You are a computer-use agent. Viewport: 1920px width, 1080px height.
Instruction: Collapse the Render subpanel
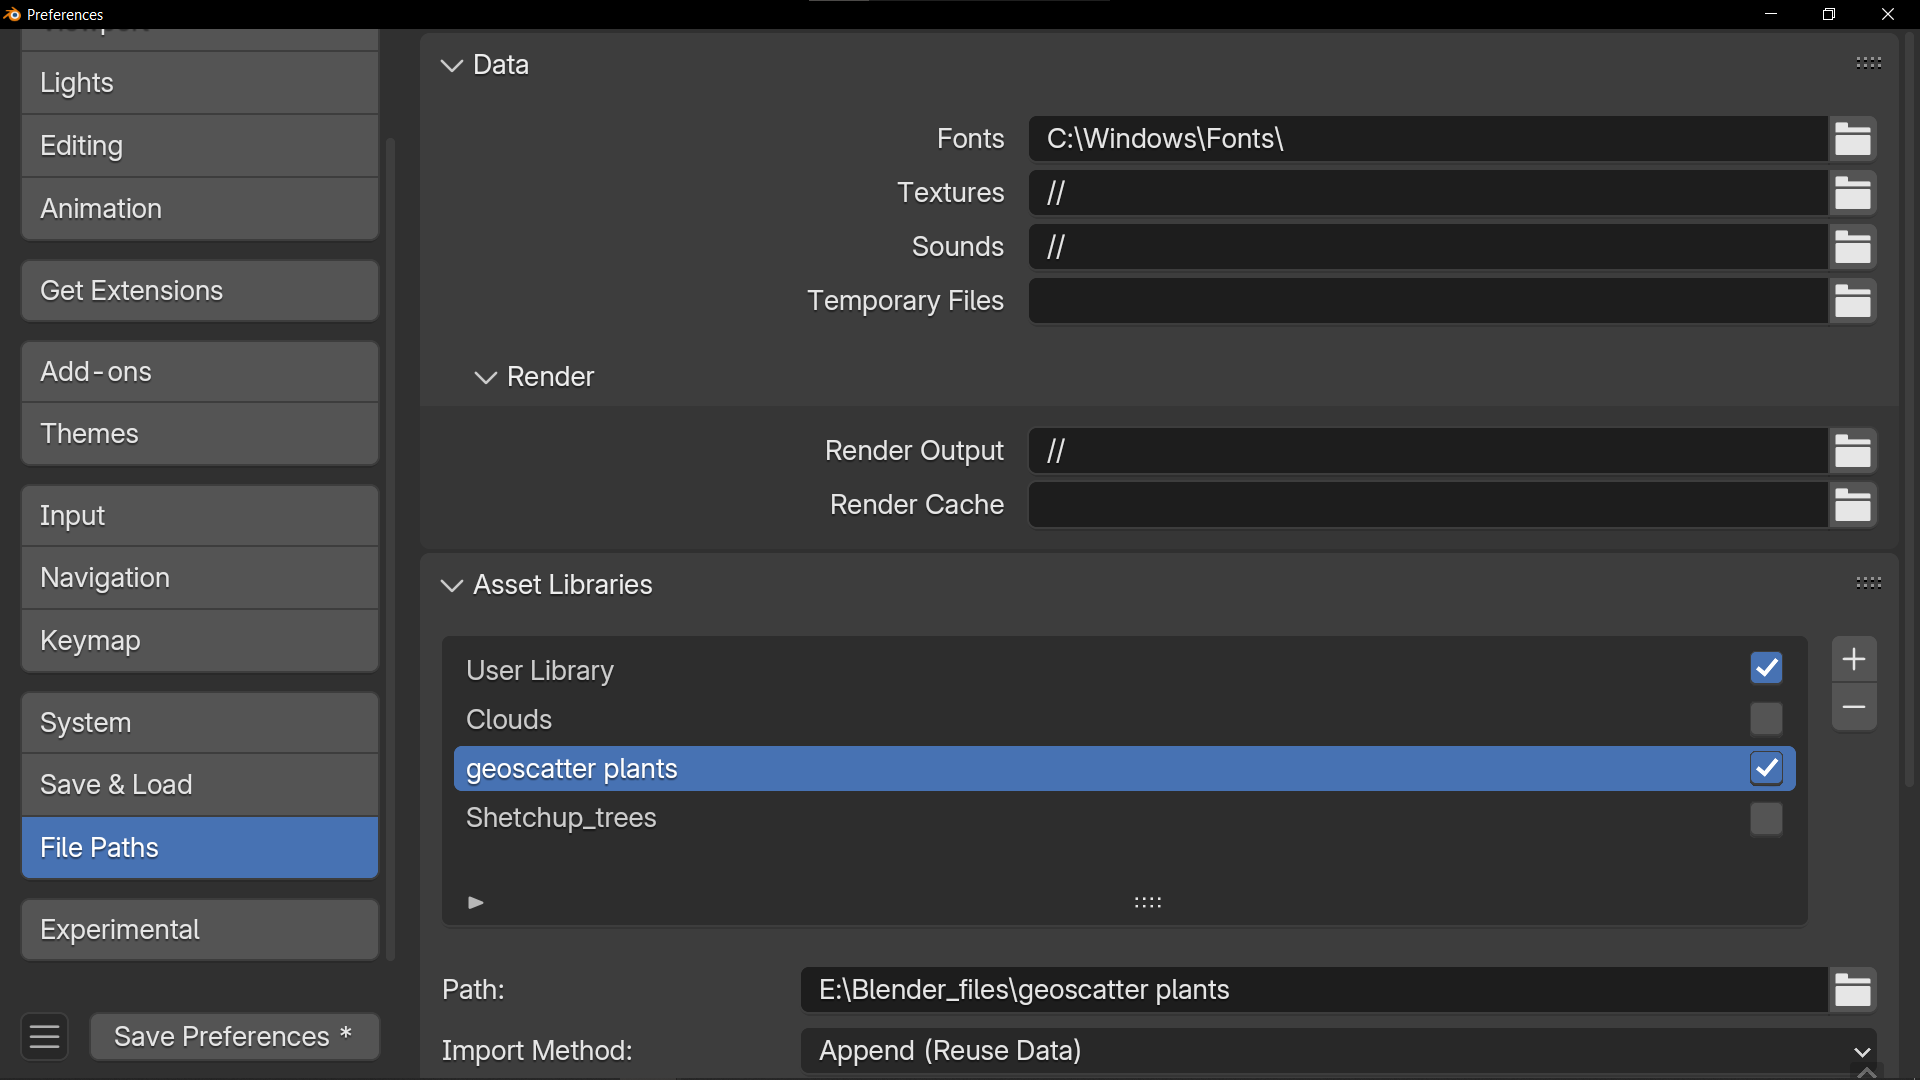pos(486,377)
